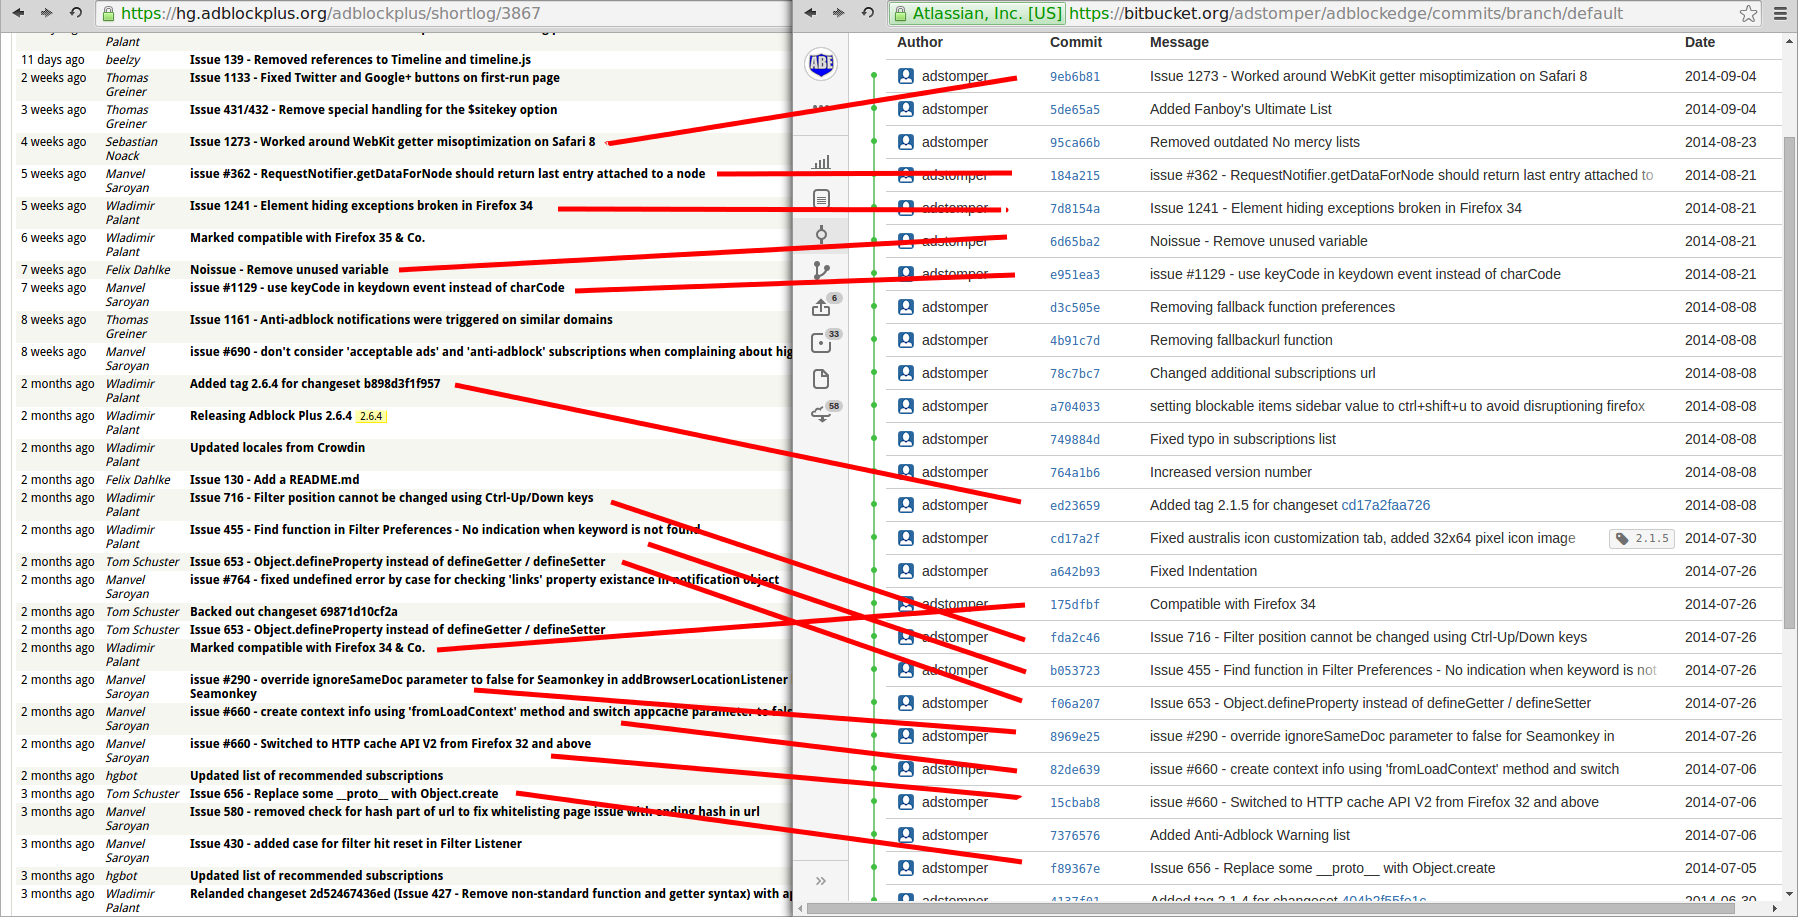Screen dimensions: 1798x917
Task: Click 'Added Fanboy's Ultimate List' commit message
Action: (x=1241, y=109)
